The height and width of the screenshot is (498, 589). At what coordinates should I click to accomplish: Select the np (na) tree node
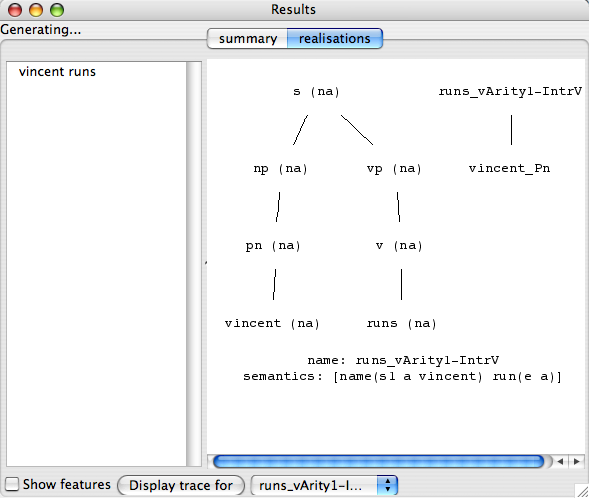point(280,168)
